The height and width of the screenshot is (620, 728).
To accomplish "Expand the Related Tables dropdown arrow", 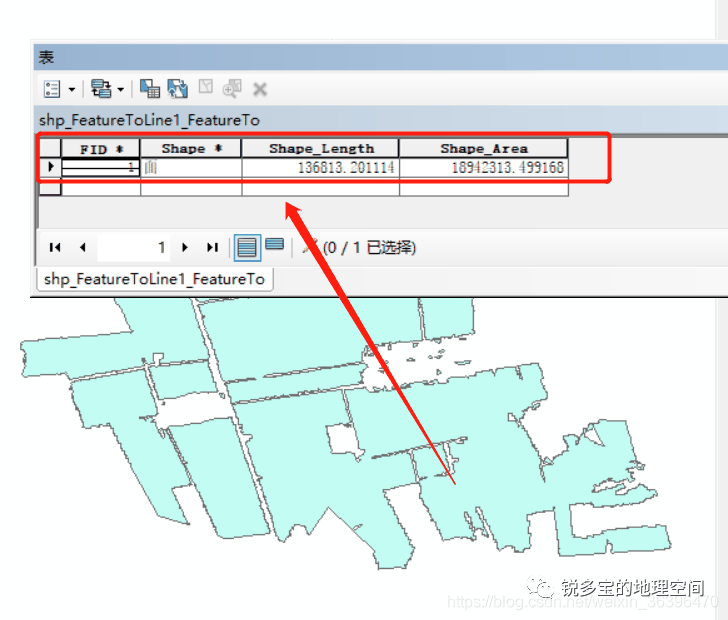I will point(120,89).
